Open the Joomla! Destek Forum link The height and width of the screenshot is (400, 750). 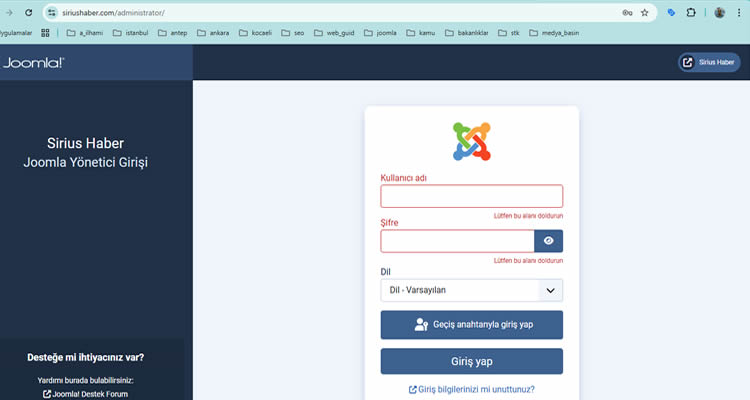point(86,394)
